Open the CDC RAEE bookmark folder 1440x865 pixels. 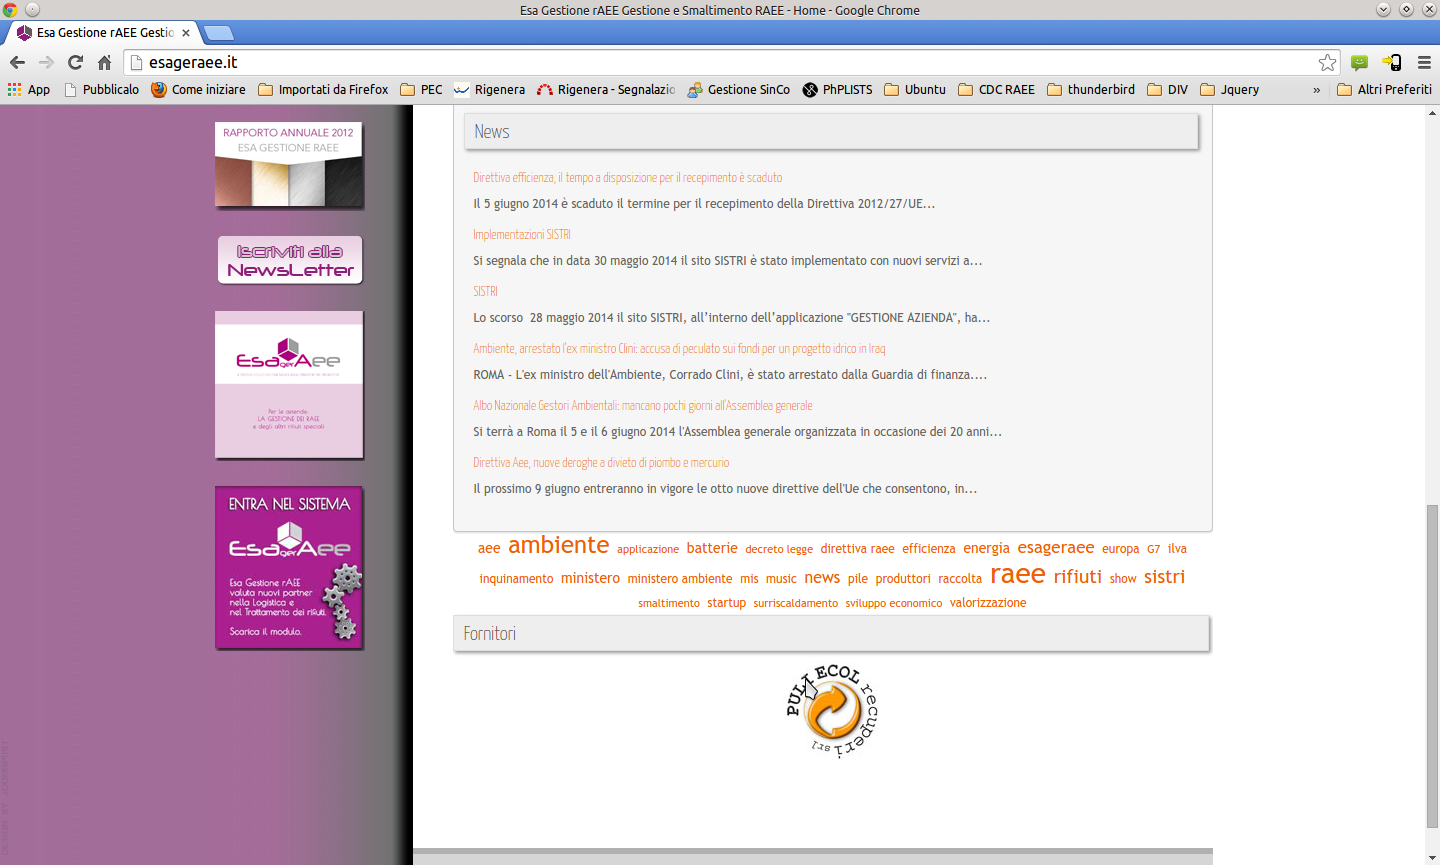point(996,89)
